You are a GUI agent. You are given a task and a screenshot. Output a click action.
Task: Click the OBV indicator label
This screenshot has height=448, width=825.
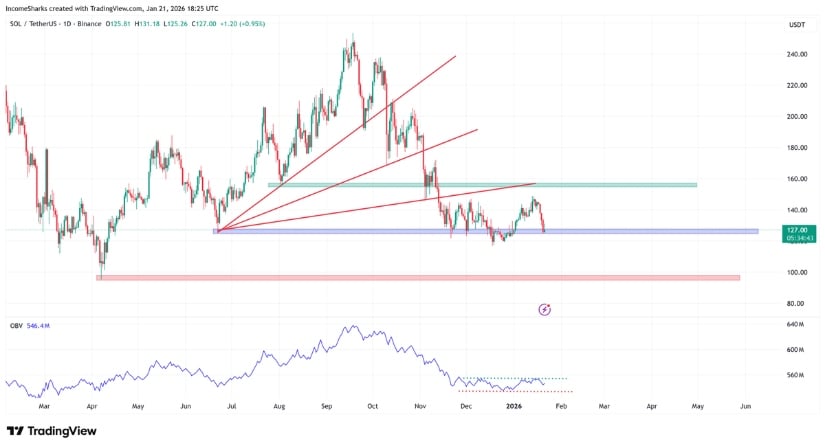pos(15,326)
